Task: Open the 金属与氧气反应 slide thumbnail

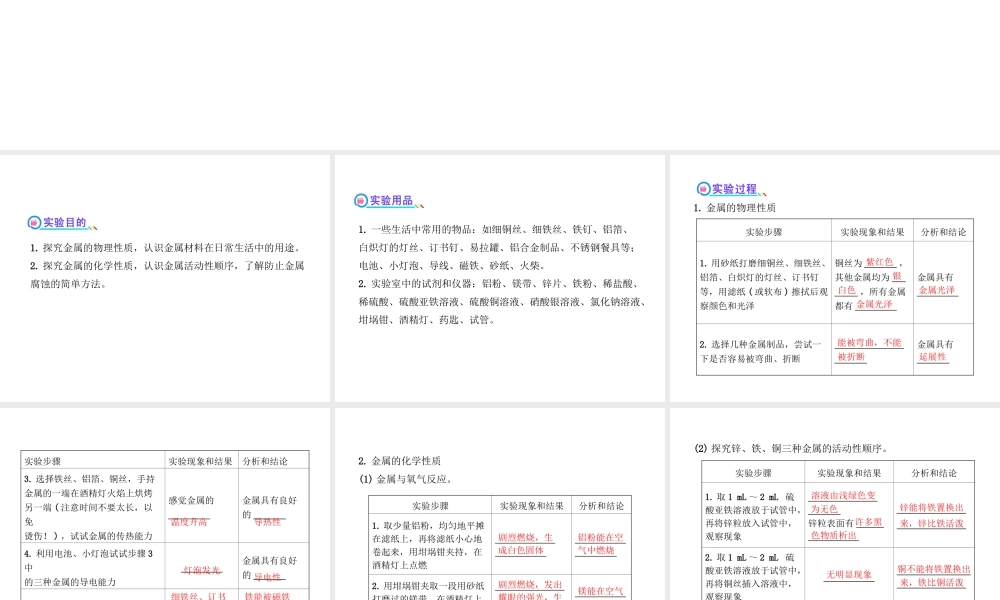Action: [499, 504]
